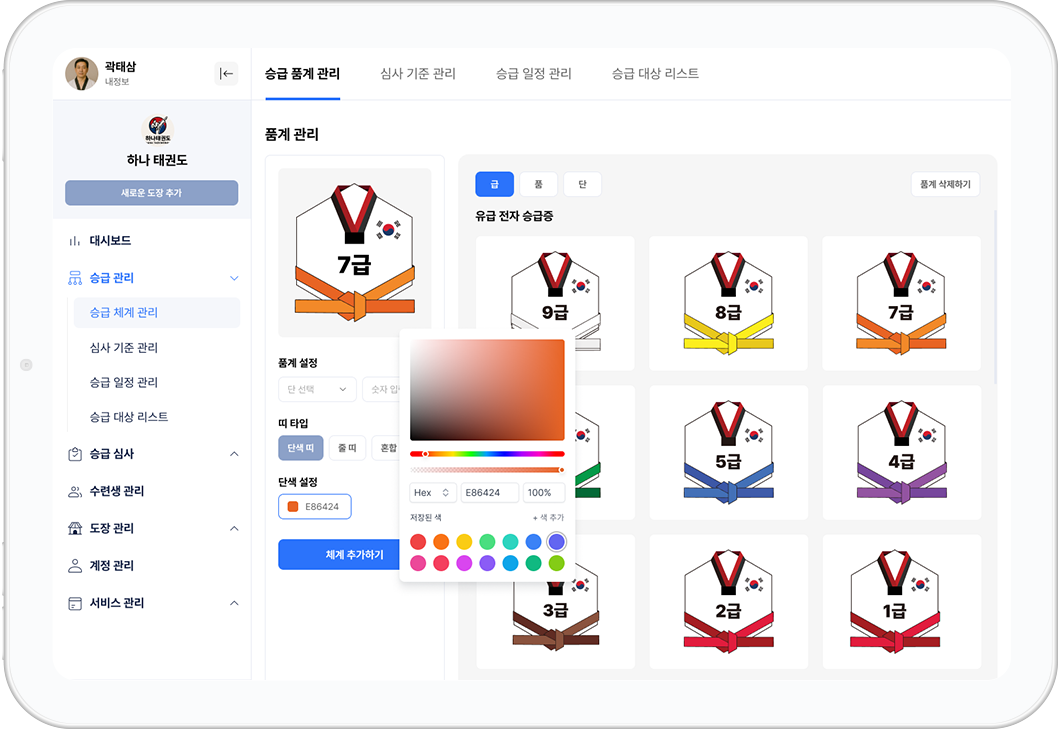Switch to 승급 일정 관리 tab
The image size is (1058, 730).
point(534,74)
